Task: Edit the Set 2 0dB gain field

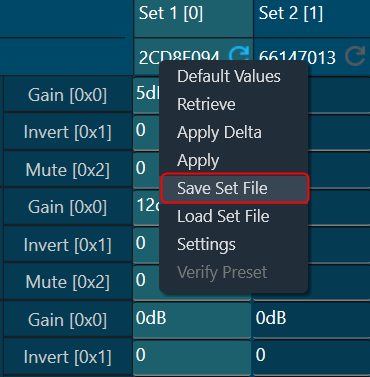Action: pos(311,319)
